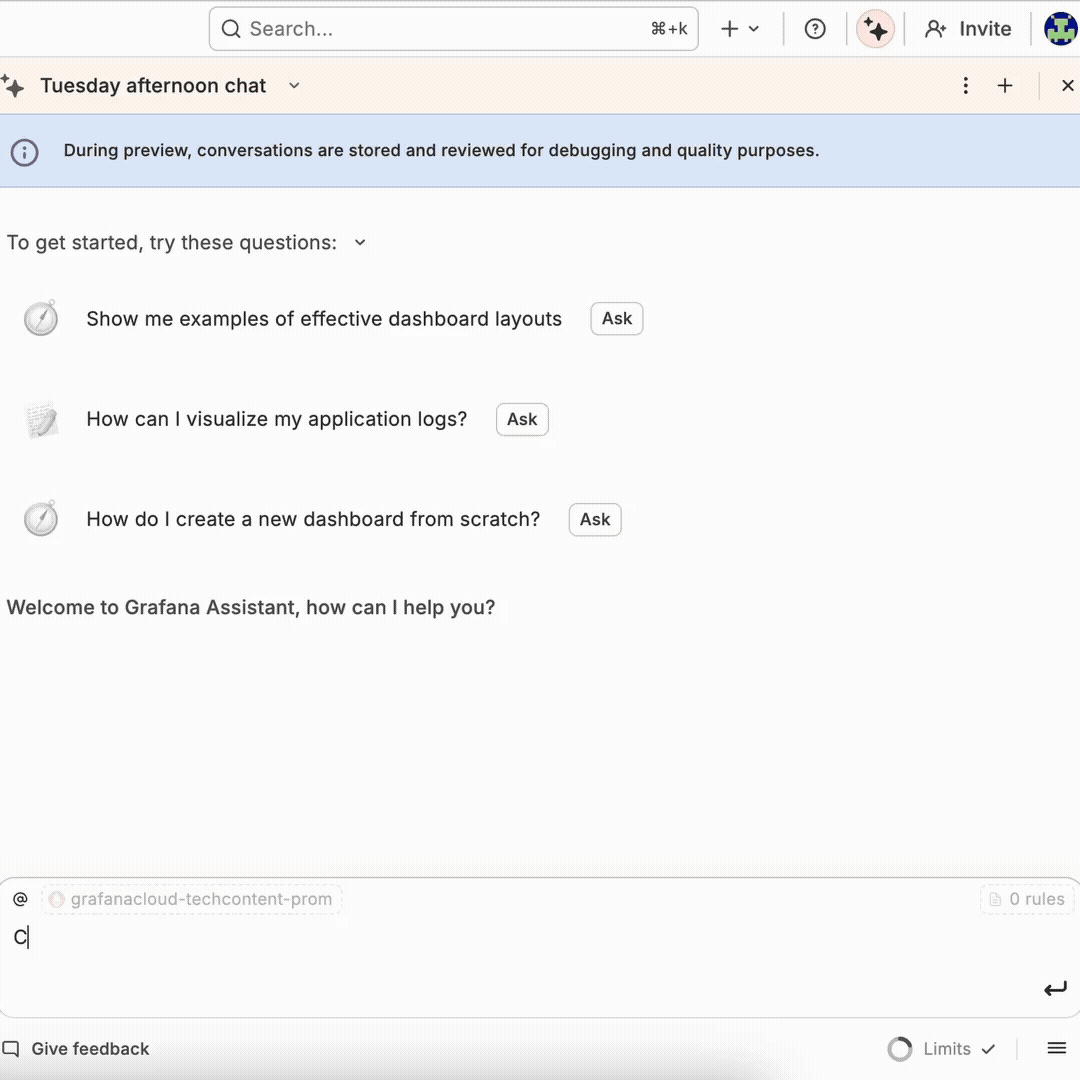Click "To get started, try these questions:" text
1080x1080 pixels.
pyautogui.click(x=172, y=242)
